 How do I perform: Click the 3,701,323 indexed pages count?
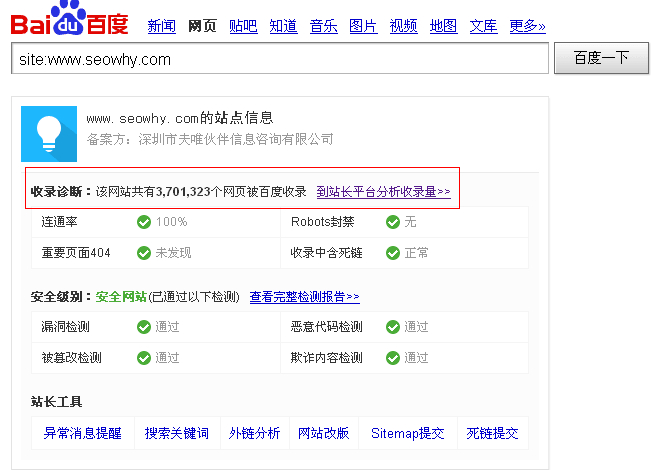[x=183, y=192]
